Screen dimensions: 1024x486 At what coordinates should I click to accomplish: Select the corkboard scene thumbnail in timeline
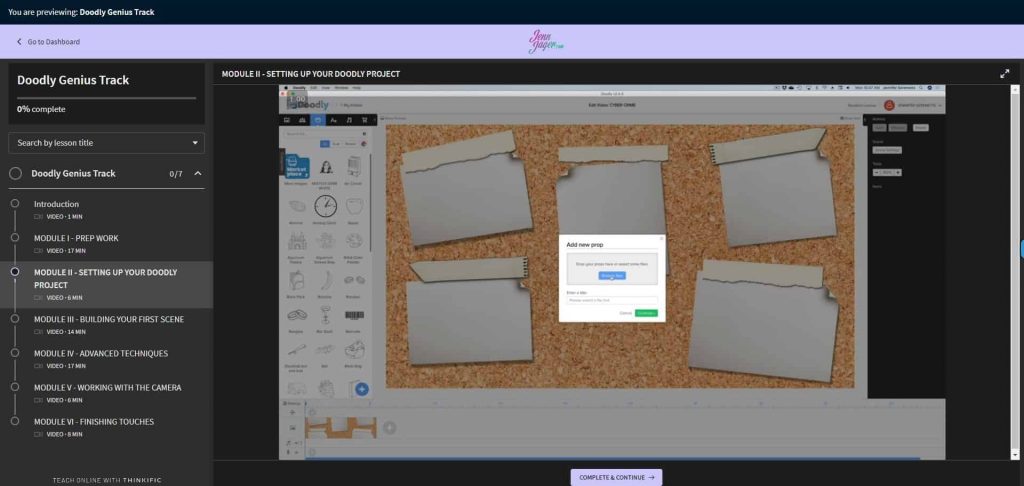pyautogui.click(x=341, y=428)
